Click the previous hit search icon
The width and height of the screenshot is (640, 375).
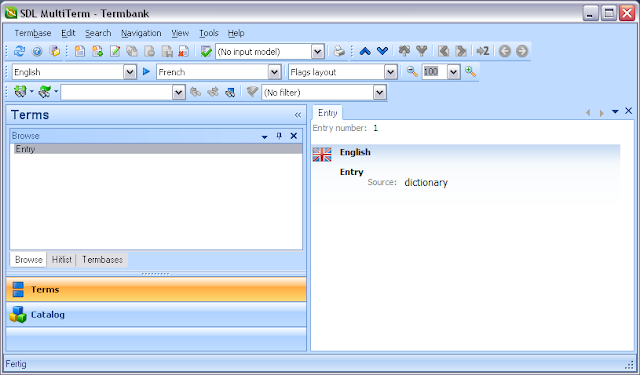coord(196,92)
